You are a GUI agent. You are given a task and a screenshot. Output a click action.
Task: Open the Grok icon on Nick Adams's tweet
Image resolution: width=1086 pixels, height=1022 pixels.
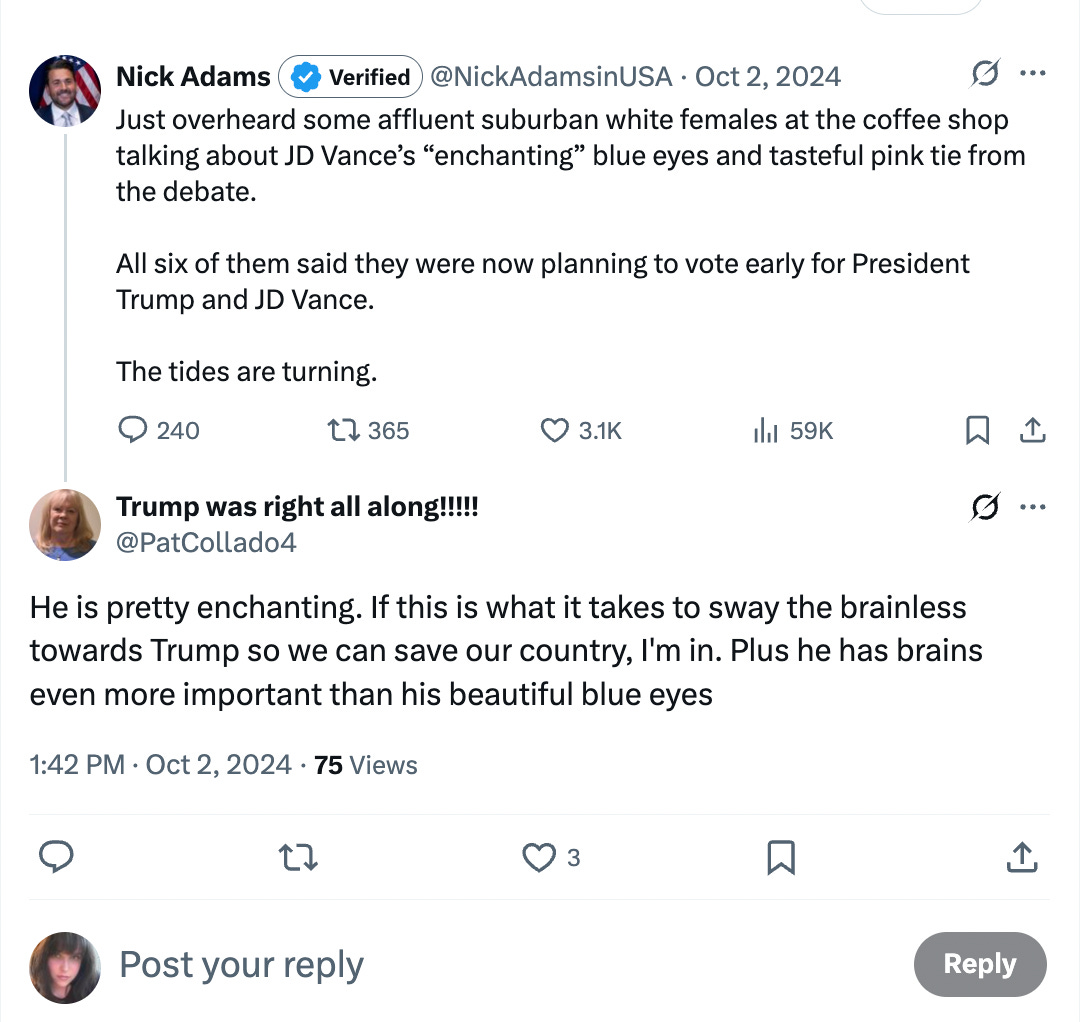pos(985,73)
